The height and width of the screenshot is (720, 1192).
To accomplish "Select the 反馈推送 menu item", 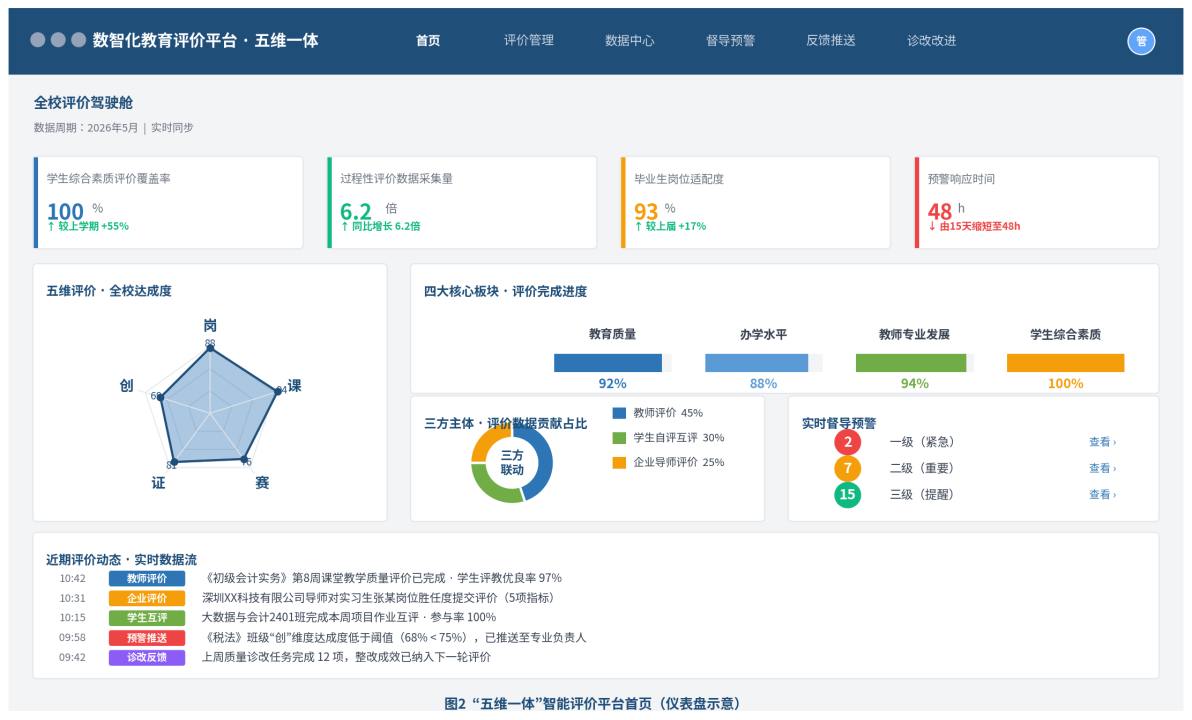I will click(831, 40).
